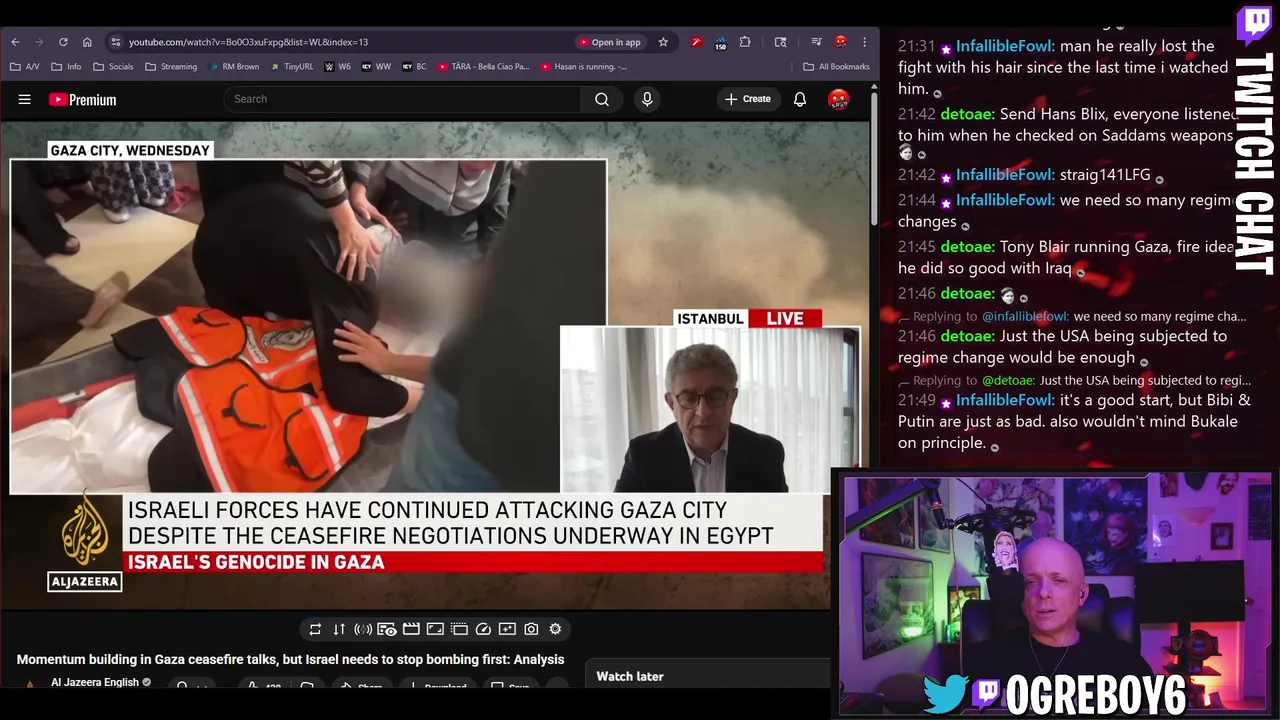Go back with the browser back arrow
The height and width of the screenshot is (720, 1280).
(x=15, y=42)
